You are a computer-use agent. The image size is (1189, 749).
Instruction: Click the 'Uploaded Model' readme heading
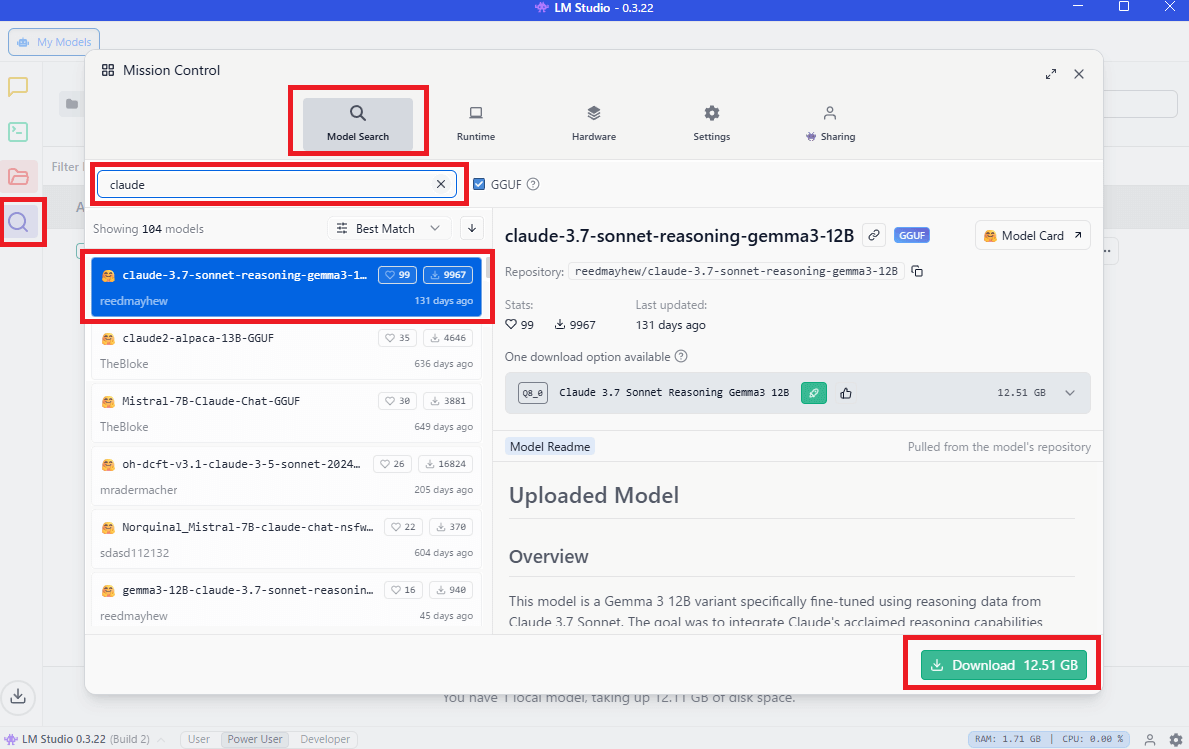tap(594, 495)
